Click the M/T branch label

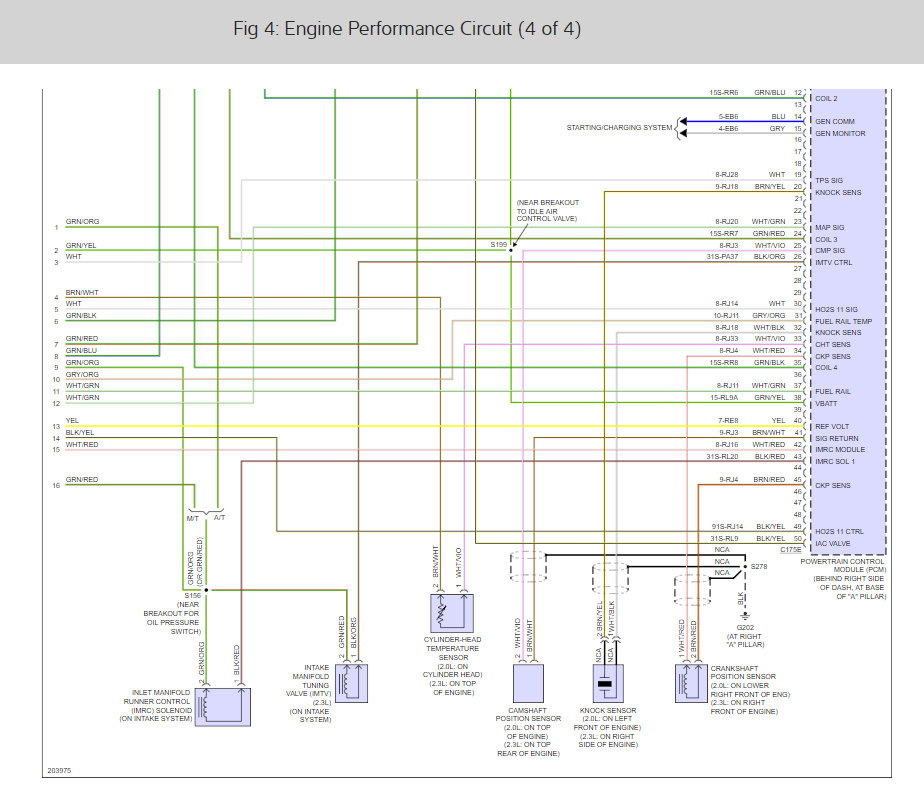pyautogui.click(x=193, y=519)
